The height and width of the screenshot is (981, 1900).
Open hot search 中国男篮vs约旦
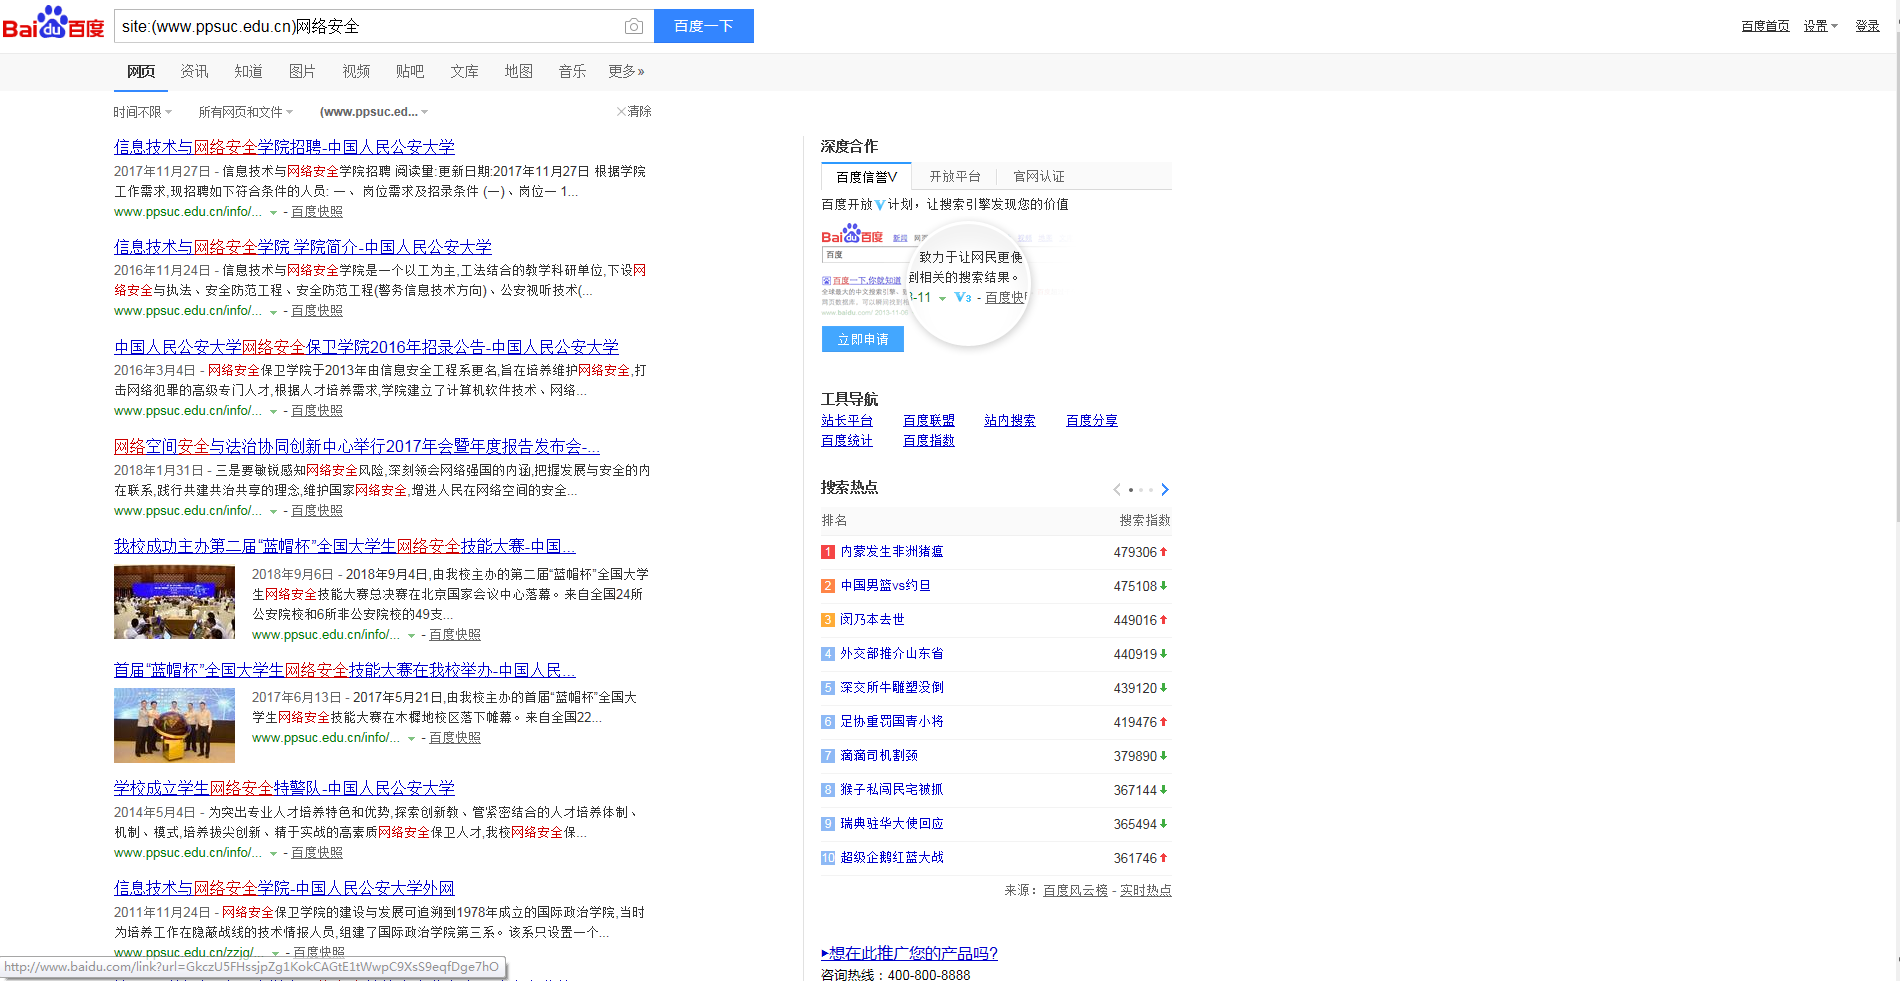pos(886,586)
